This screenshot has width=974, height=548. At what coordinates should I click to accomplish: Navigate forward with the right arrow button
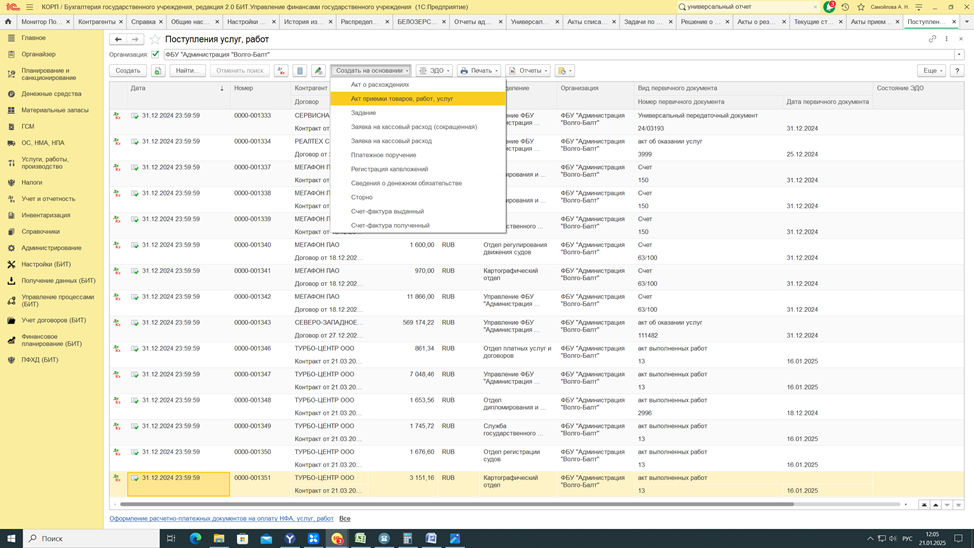pyautogui.click(x=135, y=39)
